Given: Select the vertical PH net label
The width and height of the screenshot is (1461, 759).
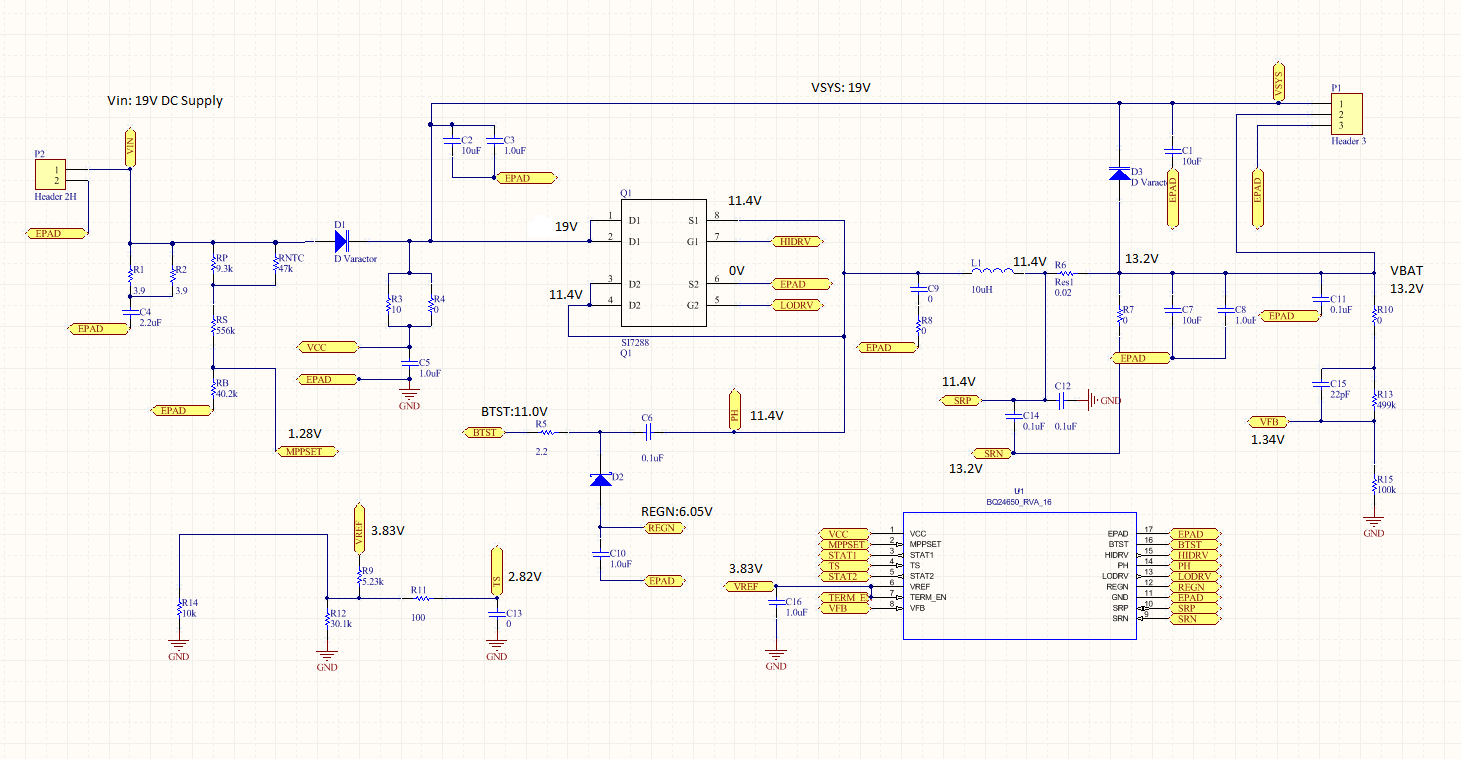Looking at the screenshot, I should pyautogui.click(x=734, y=412).
